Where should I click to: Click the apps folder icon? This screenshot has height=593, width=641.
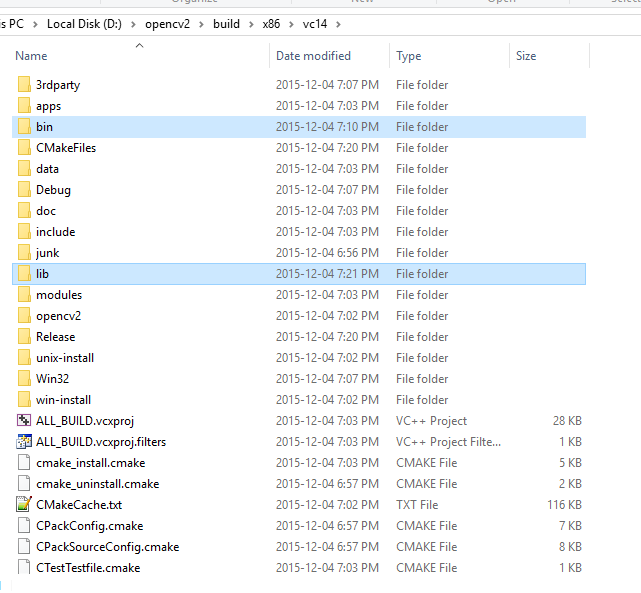(24, 105)
